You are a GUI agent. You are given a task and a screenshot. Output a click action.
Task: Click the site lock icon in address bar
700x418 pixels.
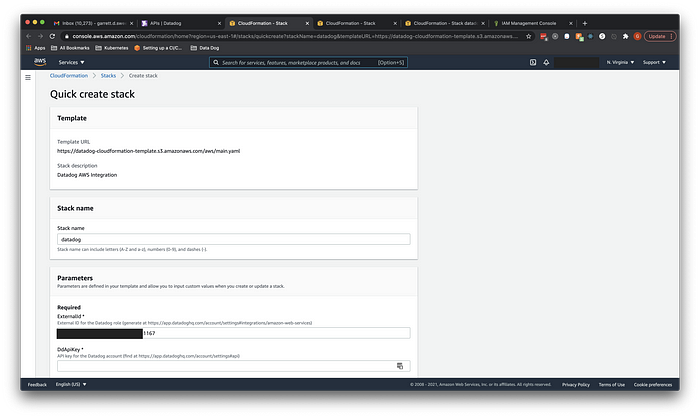67,36
